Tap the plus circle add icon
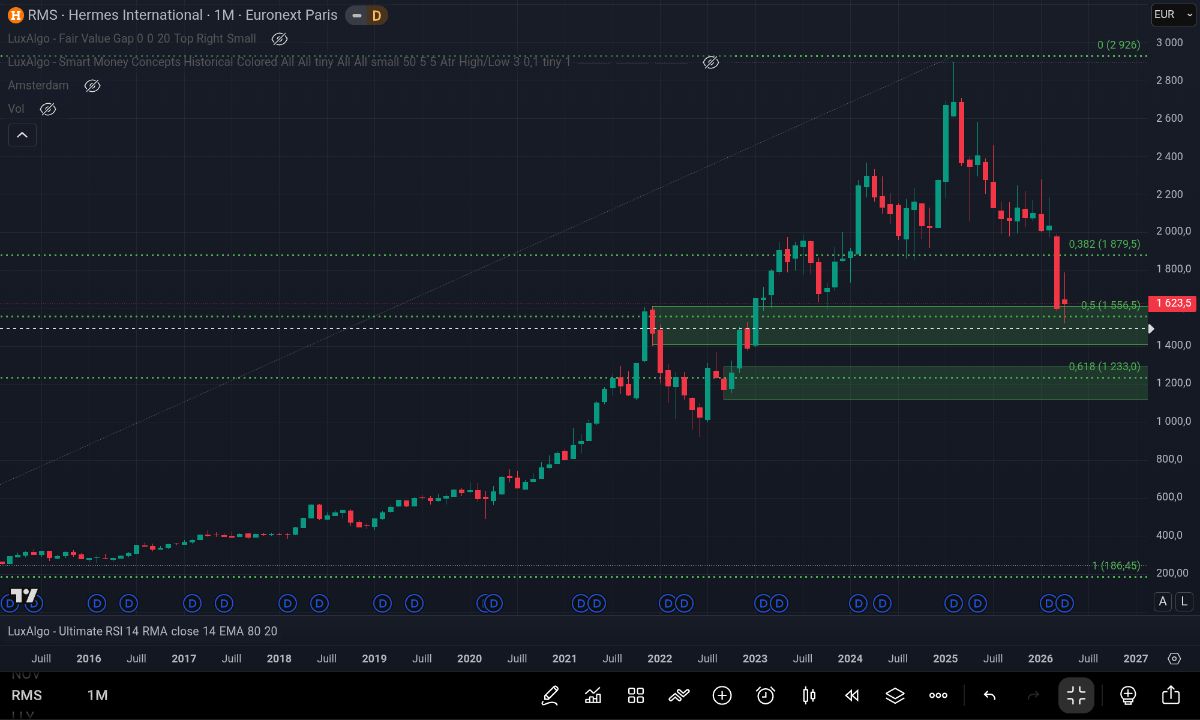 722,695
